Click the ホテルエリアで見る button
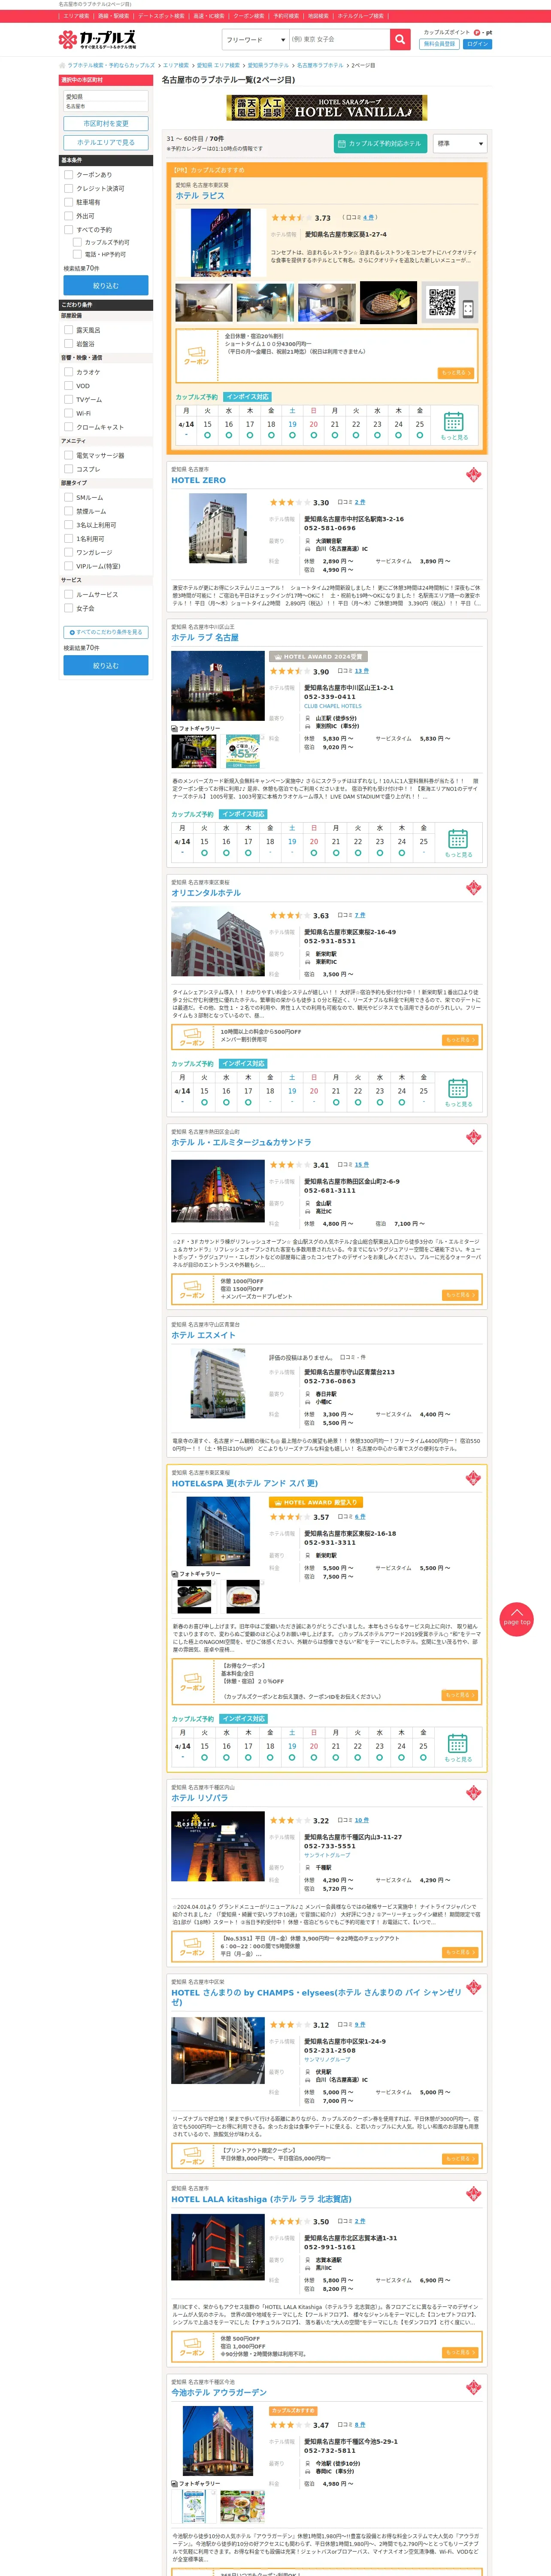This screenshot has height=2576, width=551. [106, 142]
